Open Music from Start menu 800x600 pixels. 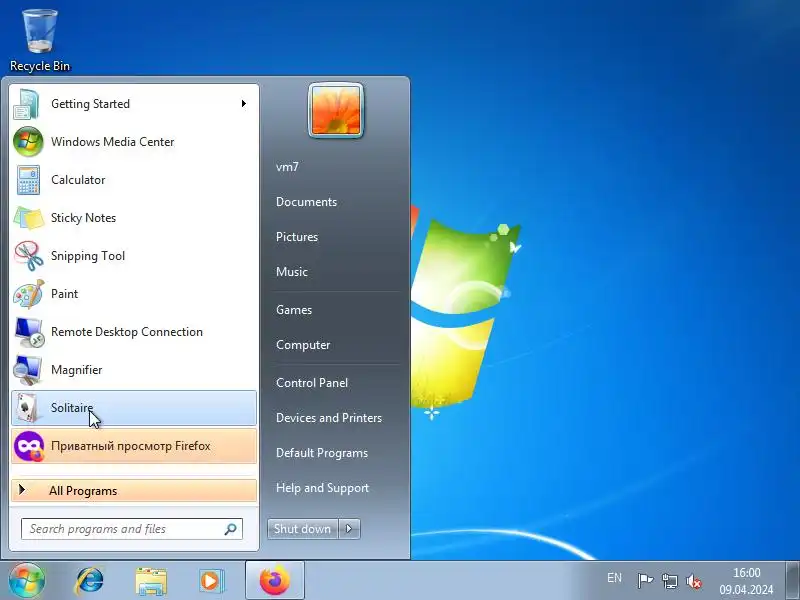[x=291, y=271]
